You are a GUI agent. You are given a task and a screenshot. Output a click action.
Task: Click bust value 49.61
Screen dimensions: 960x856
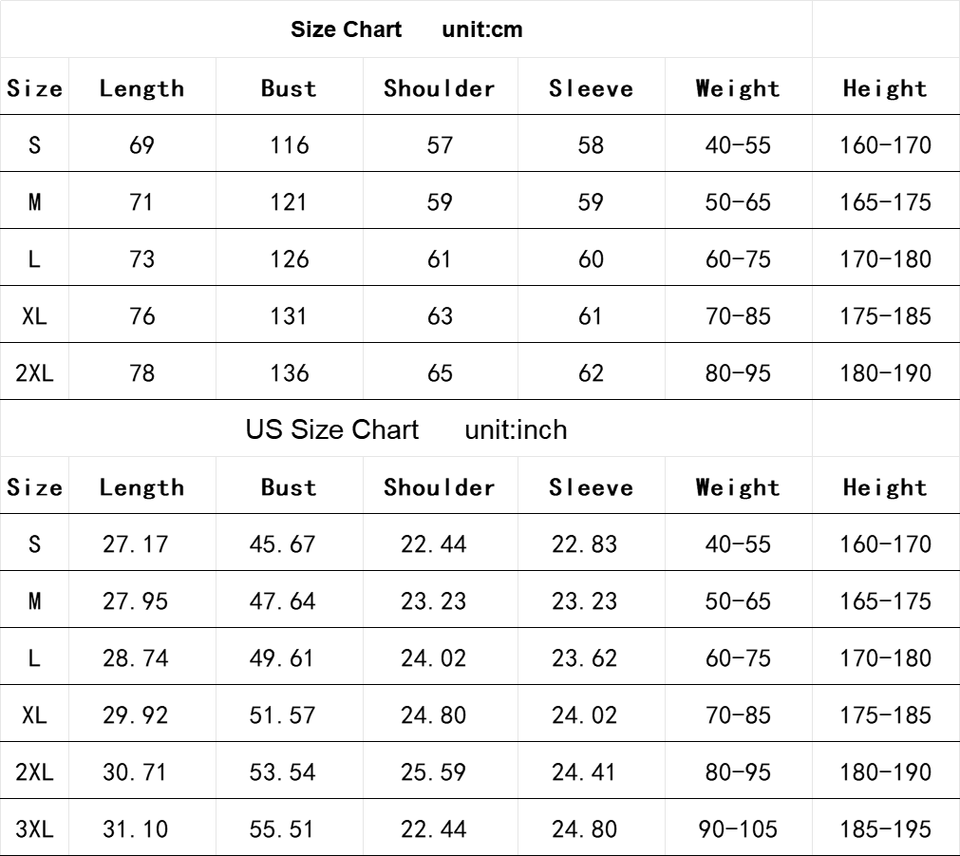click(x=283, y=659)
